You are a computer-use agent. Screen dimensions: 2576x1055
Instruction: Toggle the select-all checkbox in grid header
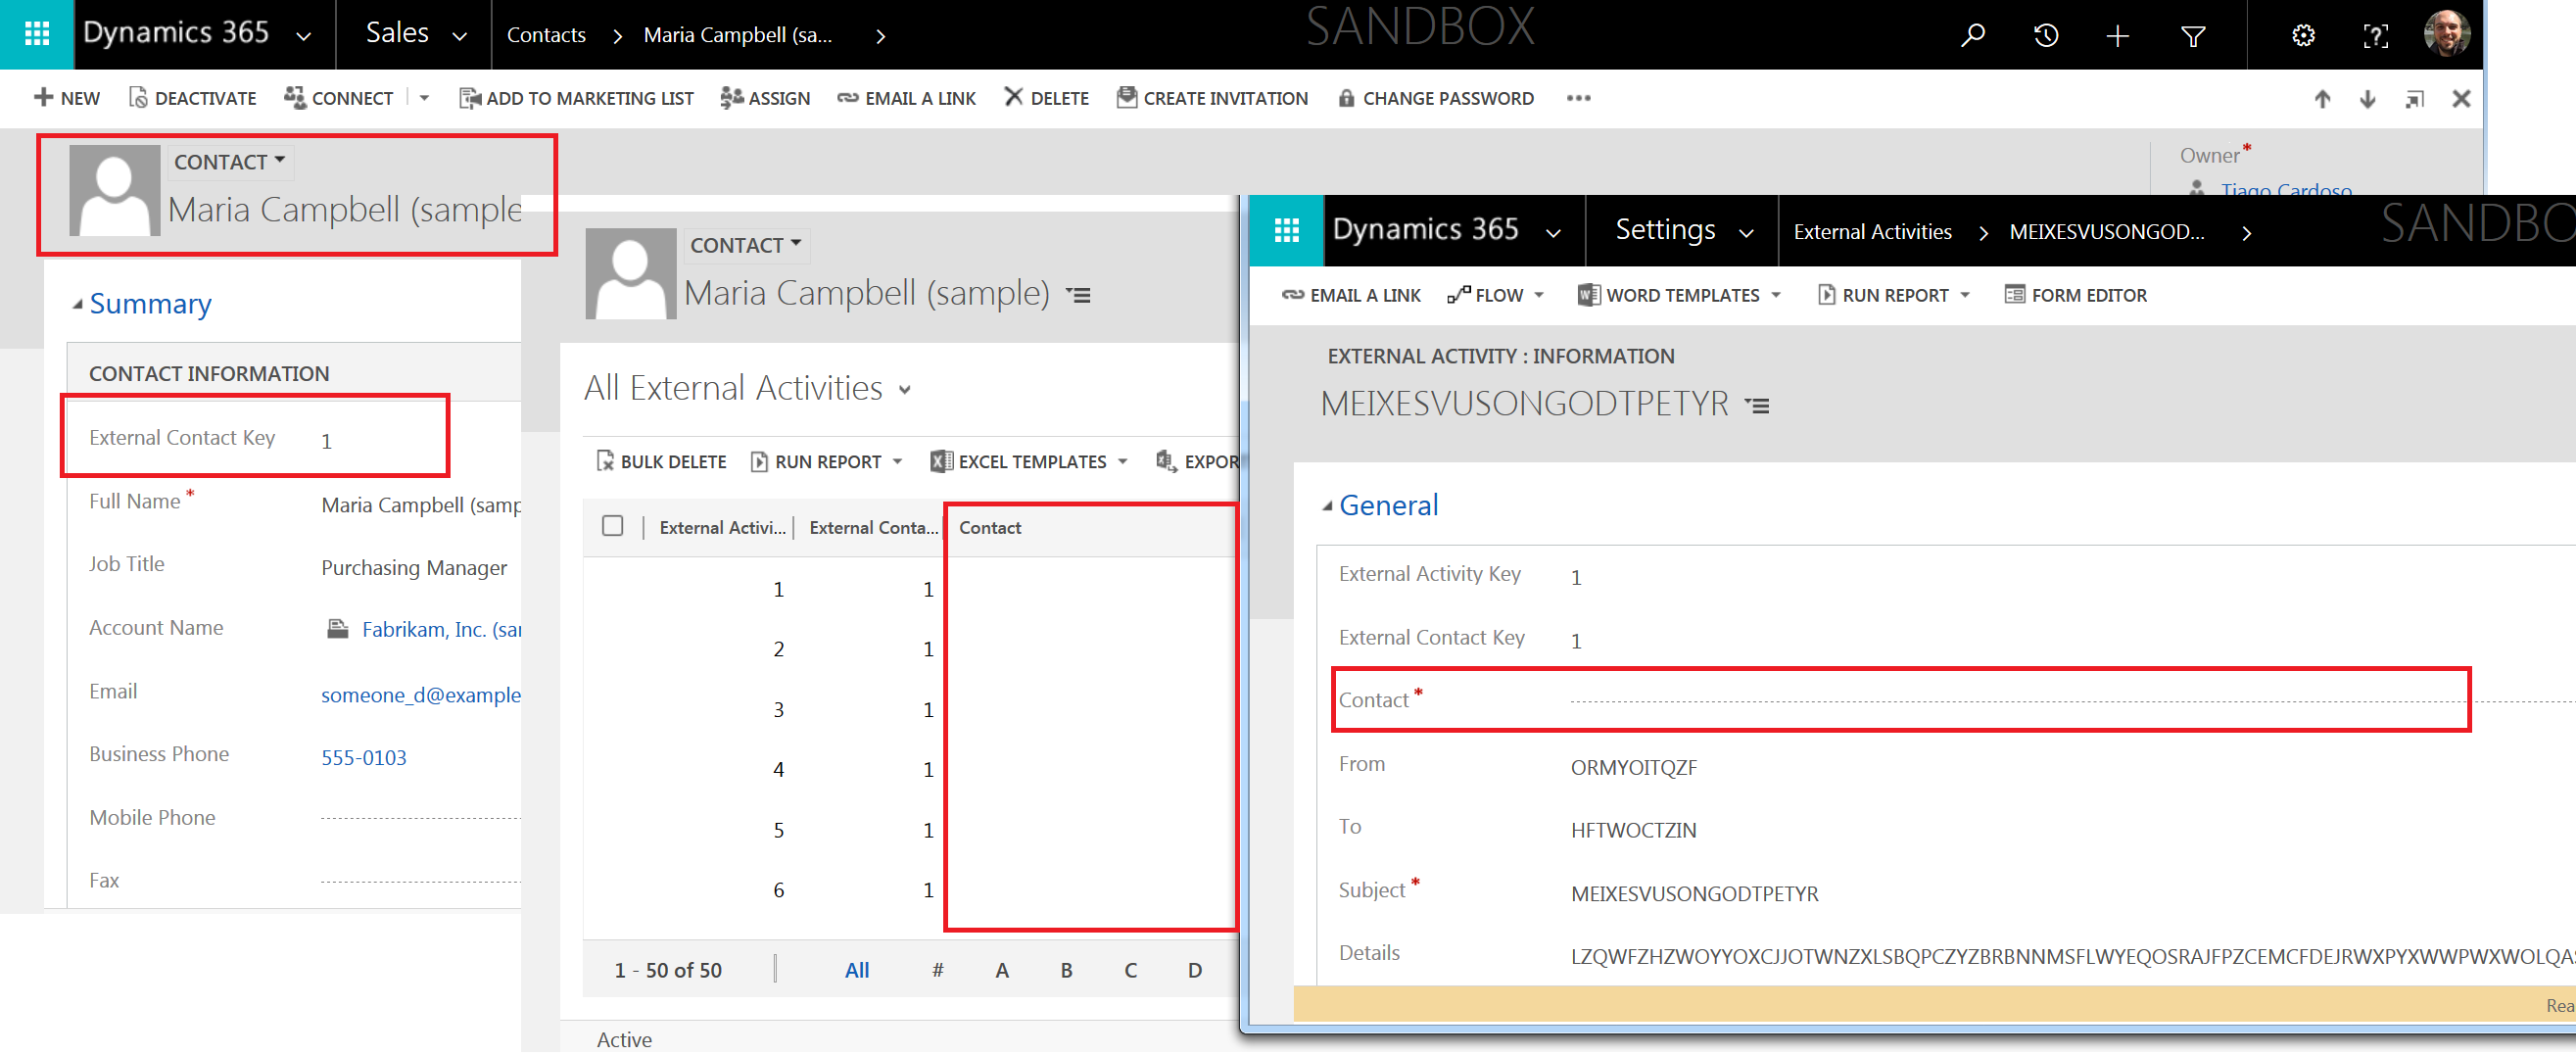click(613, 526)
